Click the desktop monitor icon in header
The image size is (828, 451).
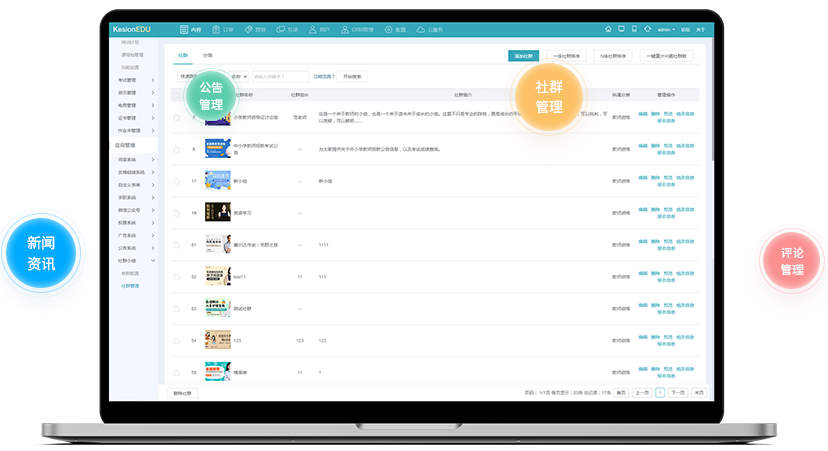click(x=622, y=29)
